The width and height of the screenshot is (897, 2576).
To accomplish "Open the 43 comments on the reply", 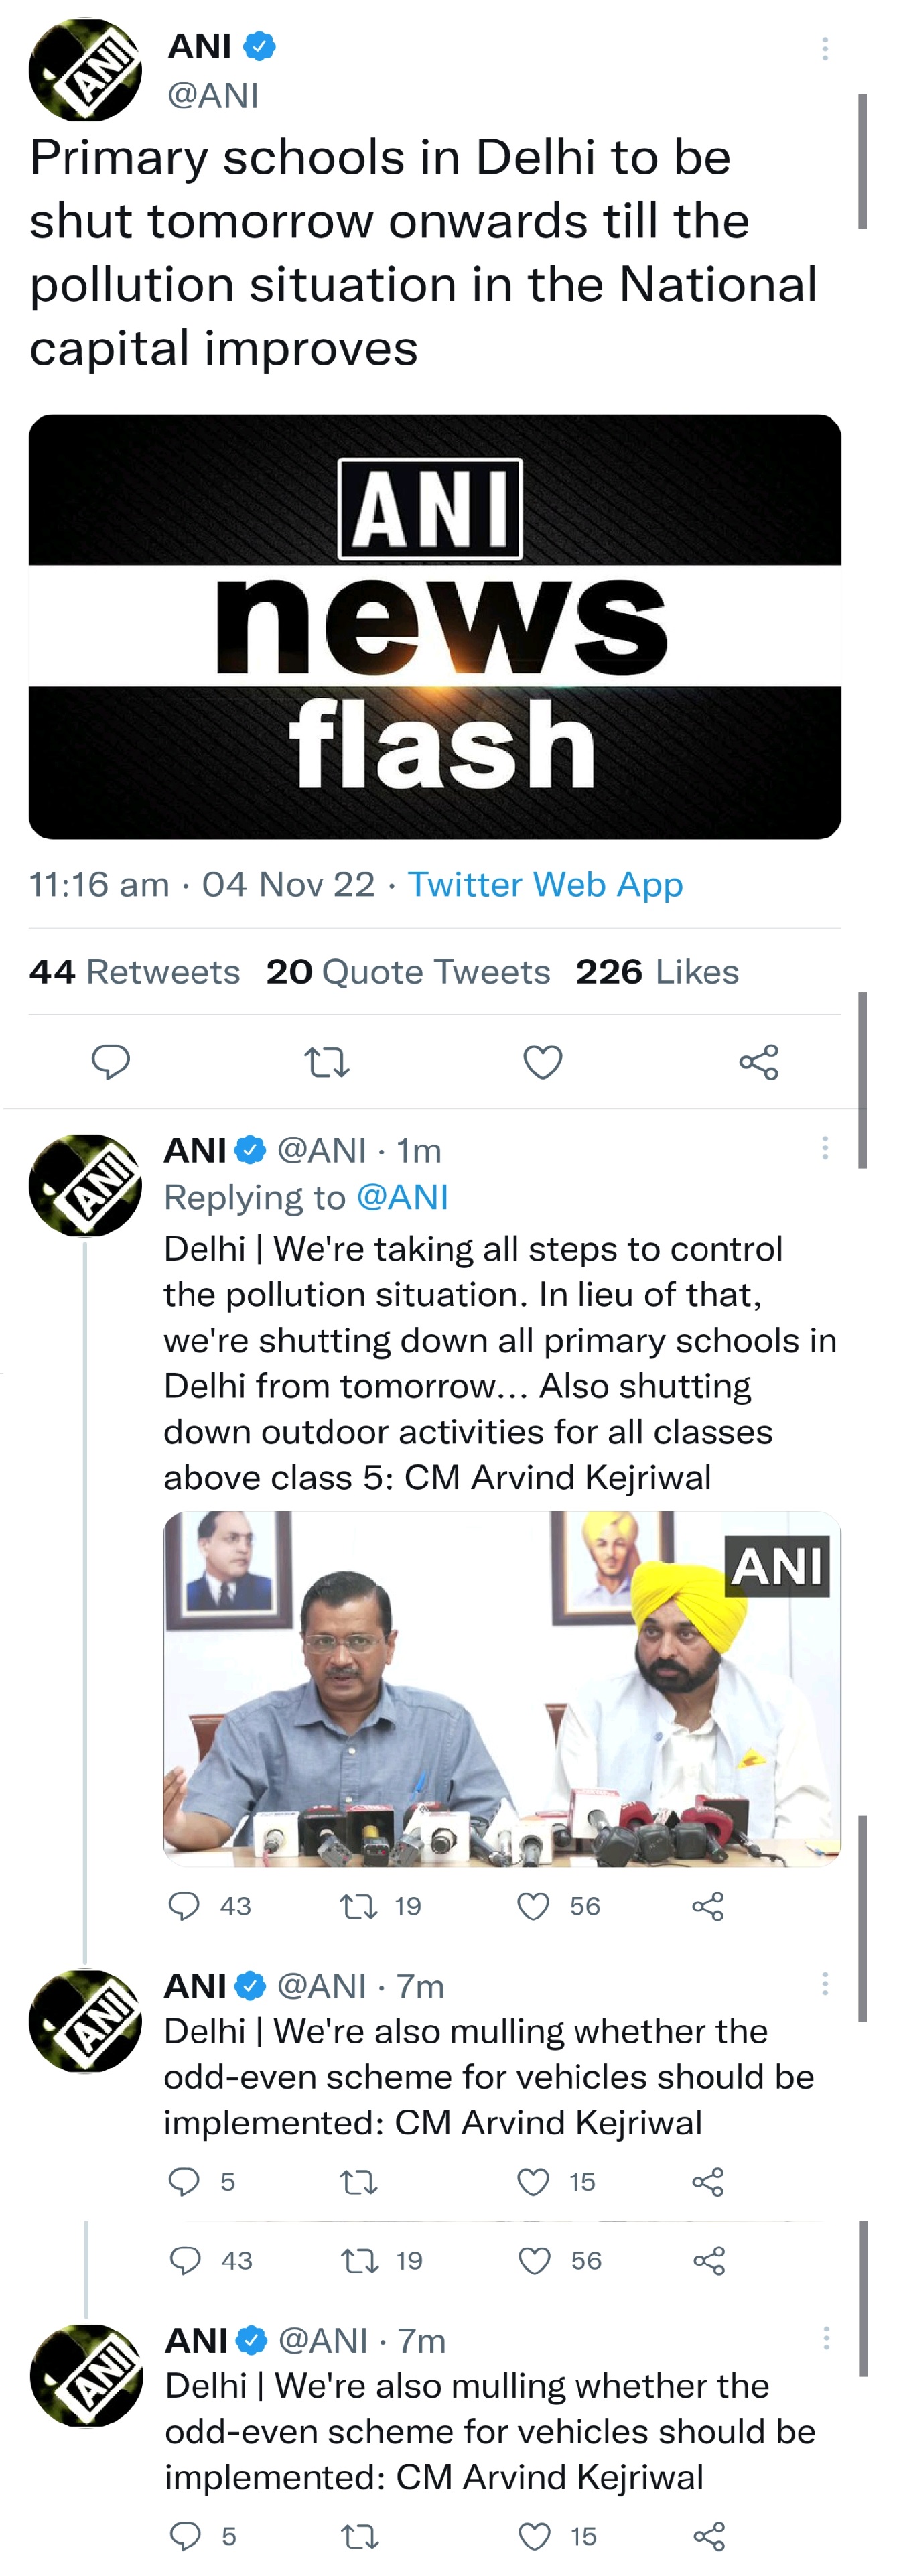I will (x=185, y=1906).
